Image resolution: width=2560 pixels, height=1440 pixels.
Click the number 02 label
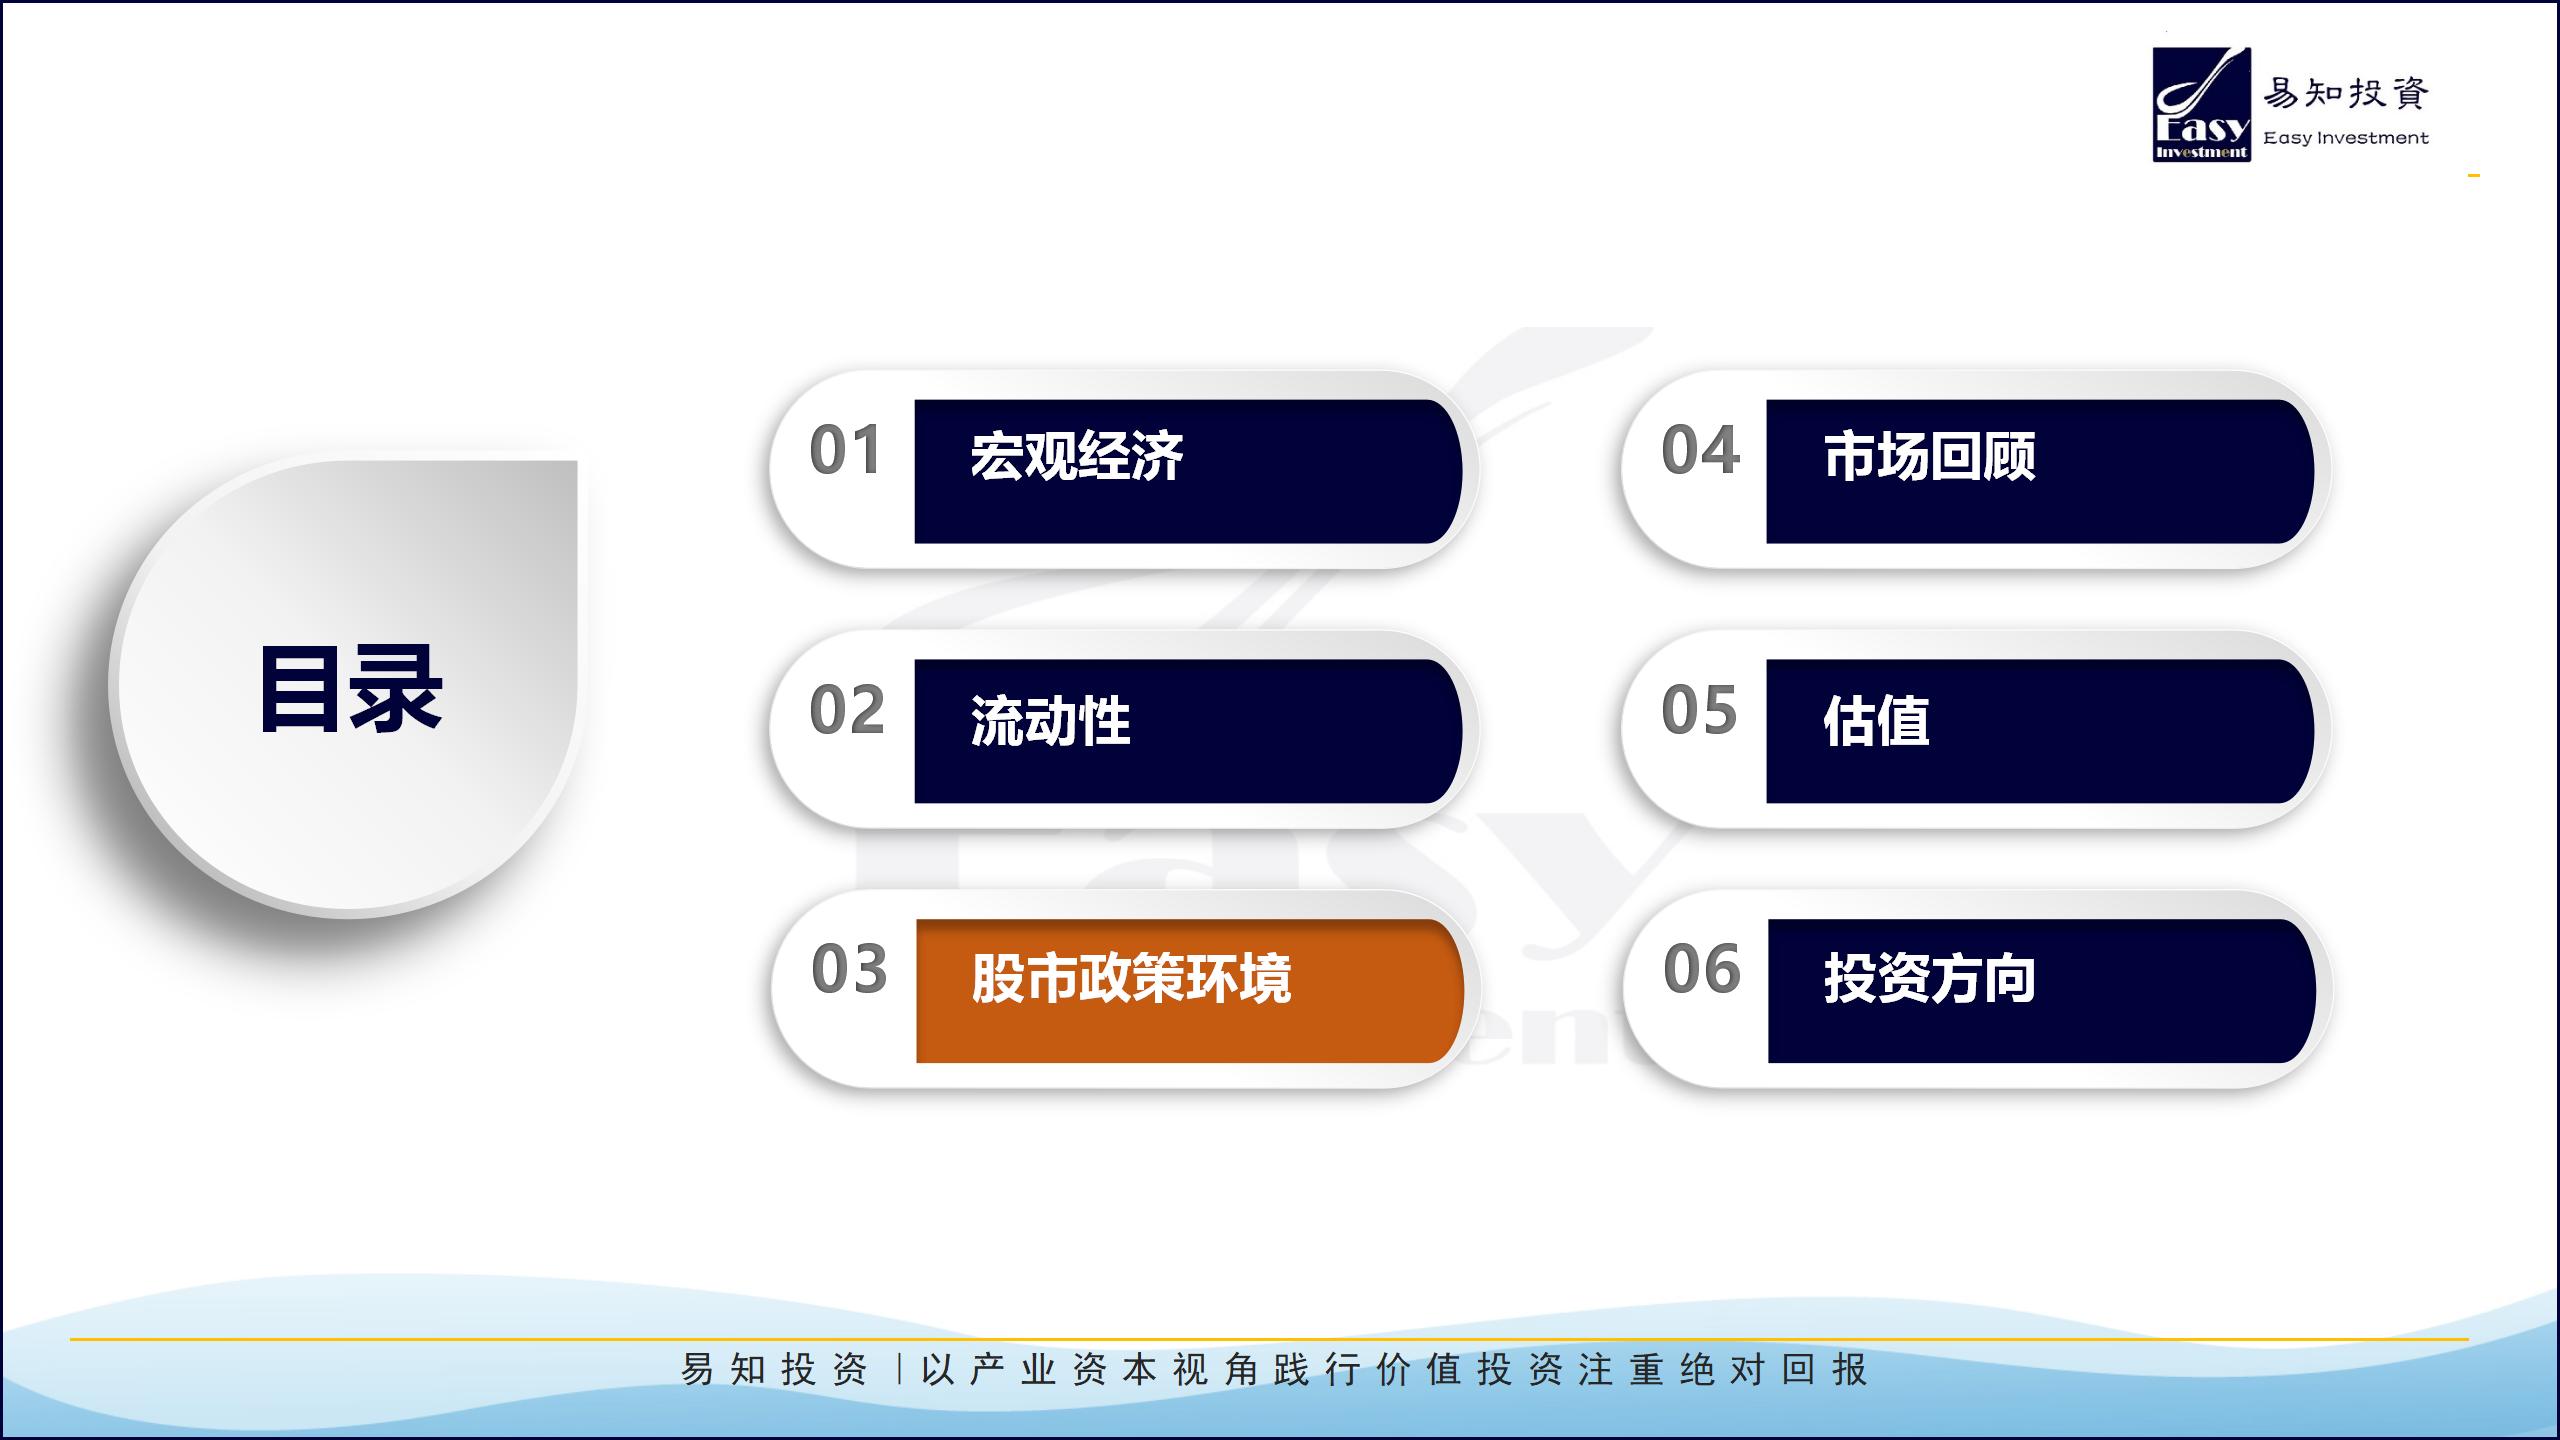click(847, 710)
